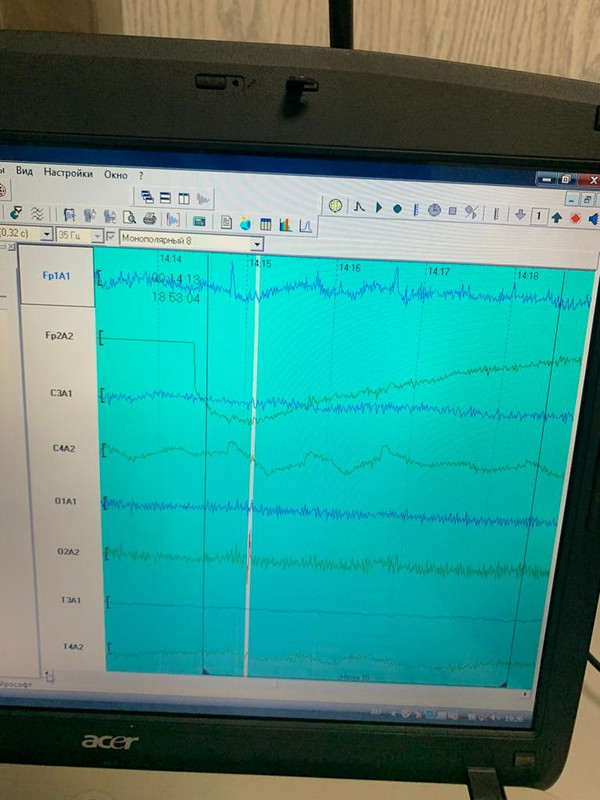This screenshot has height=800, width=600.
Task: Click the 14:14 time marker
Action: coord(170,259)
